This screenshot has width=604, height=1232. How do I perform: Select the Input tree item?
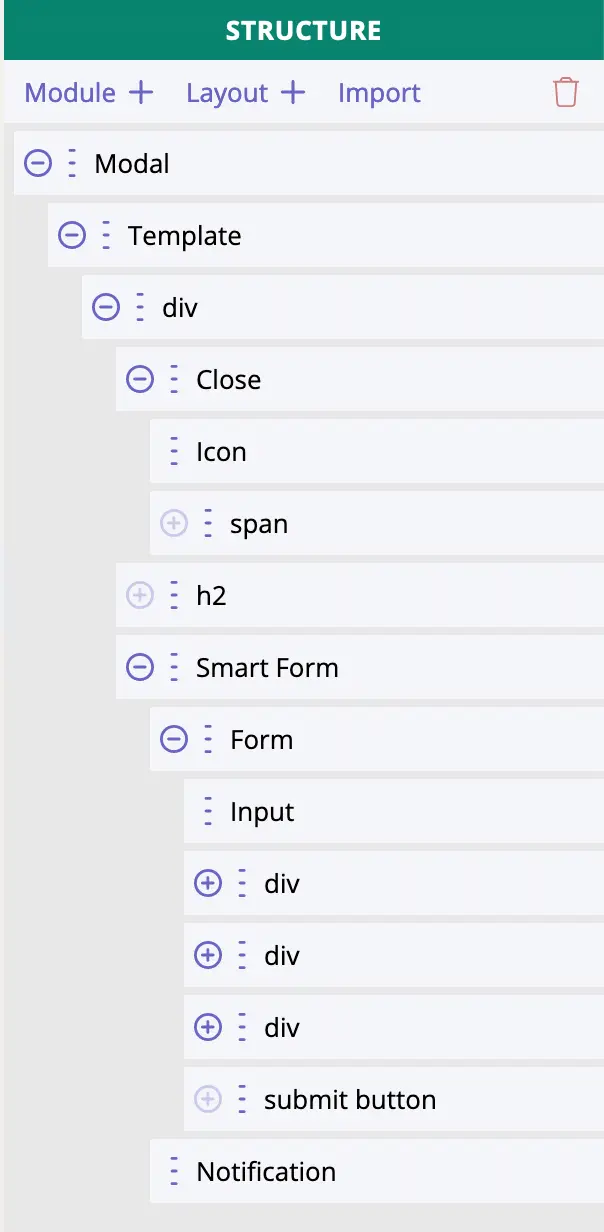262,811
